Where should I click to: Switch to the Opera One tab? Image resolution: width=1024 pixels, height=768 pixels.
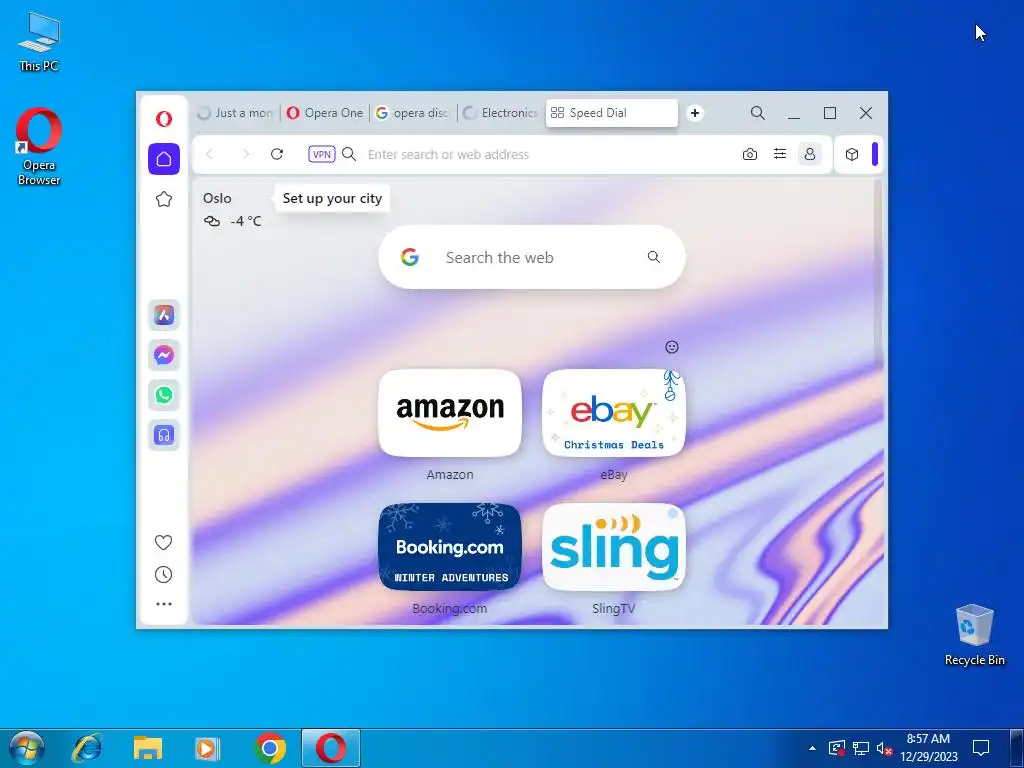coord(325,113)
